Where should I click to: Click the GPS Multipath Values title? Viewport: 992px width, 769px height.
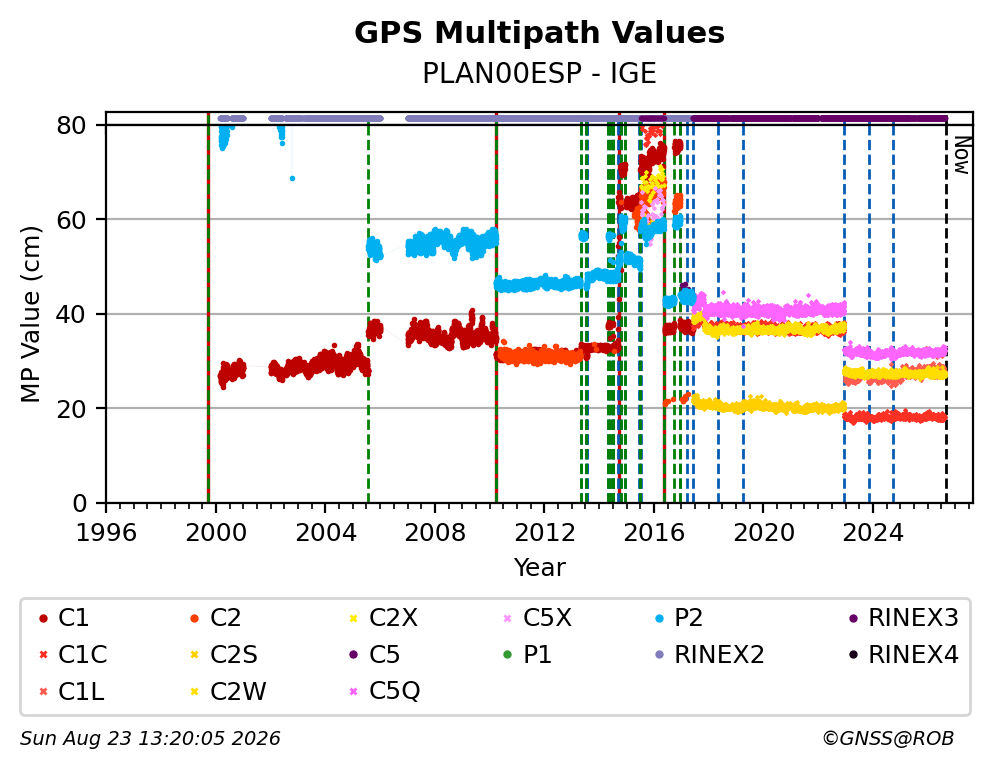(x=539, y=33)
